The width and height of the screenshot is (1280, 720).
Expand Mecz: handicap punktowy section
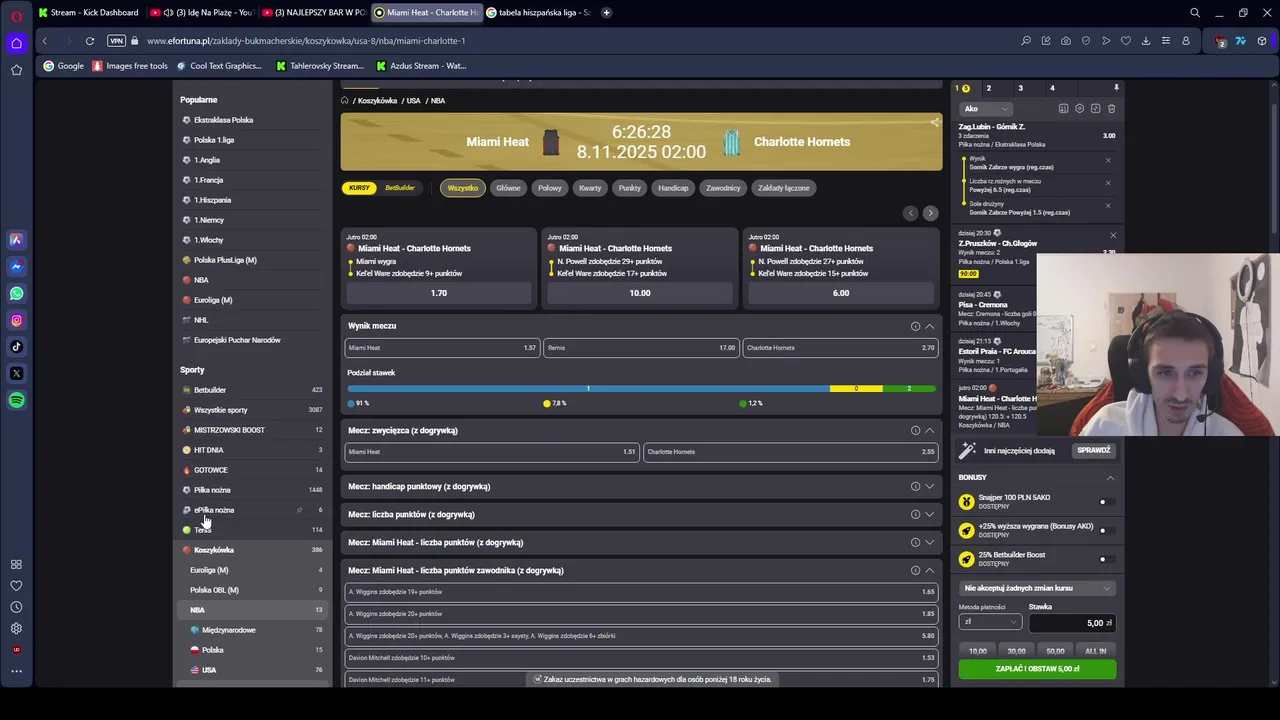click(930, 486)
